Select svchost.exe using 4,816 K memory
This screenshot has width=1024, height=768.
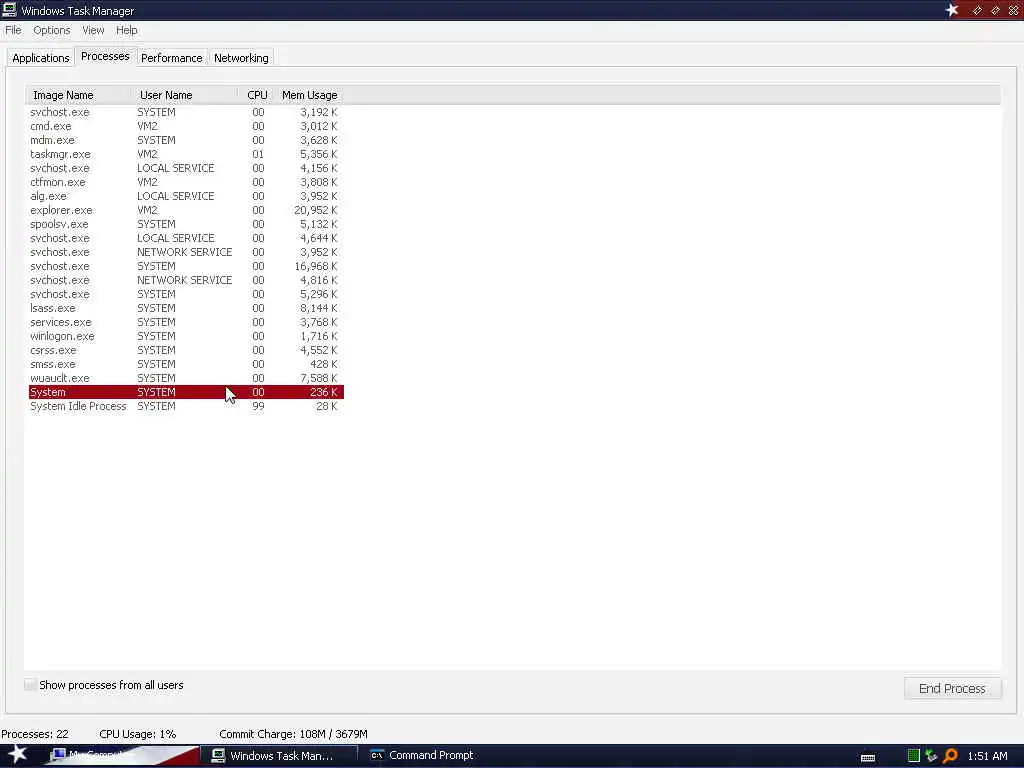click(x=186, y=280)
